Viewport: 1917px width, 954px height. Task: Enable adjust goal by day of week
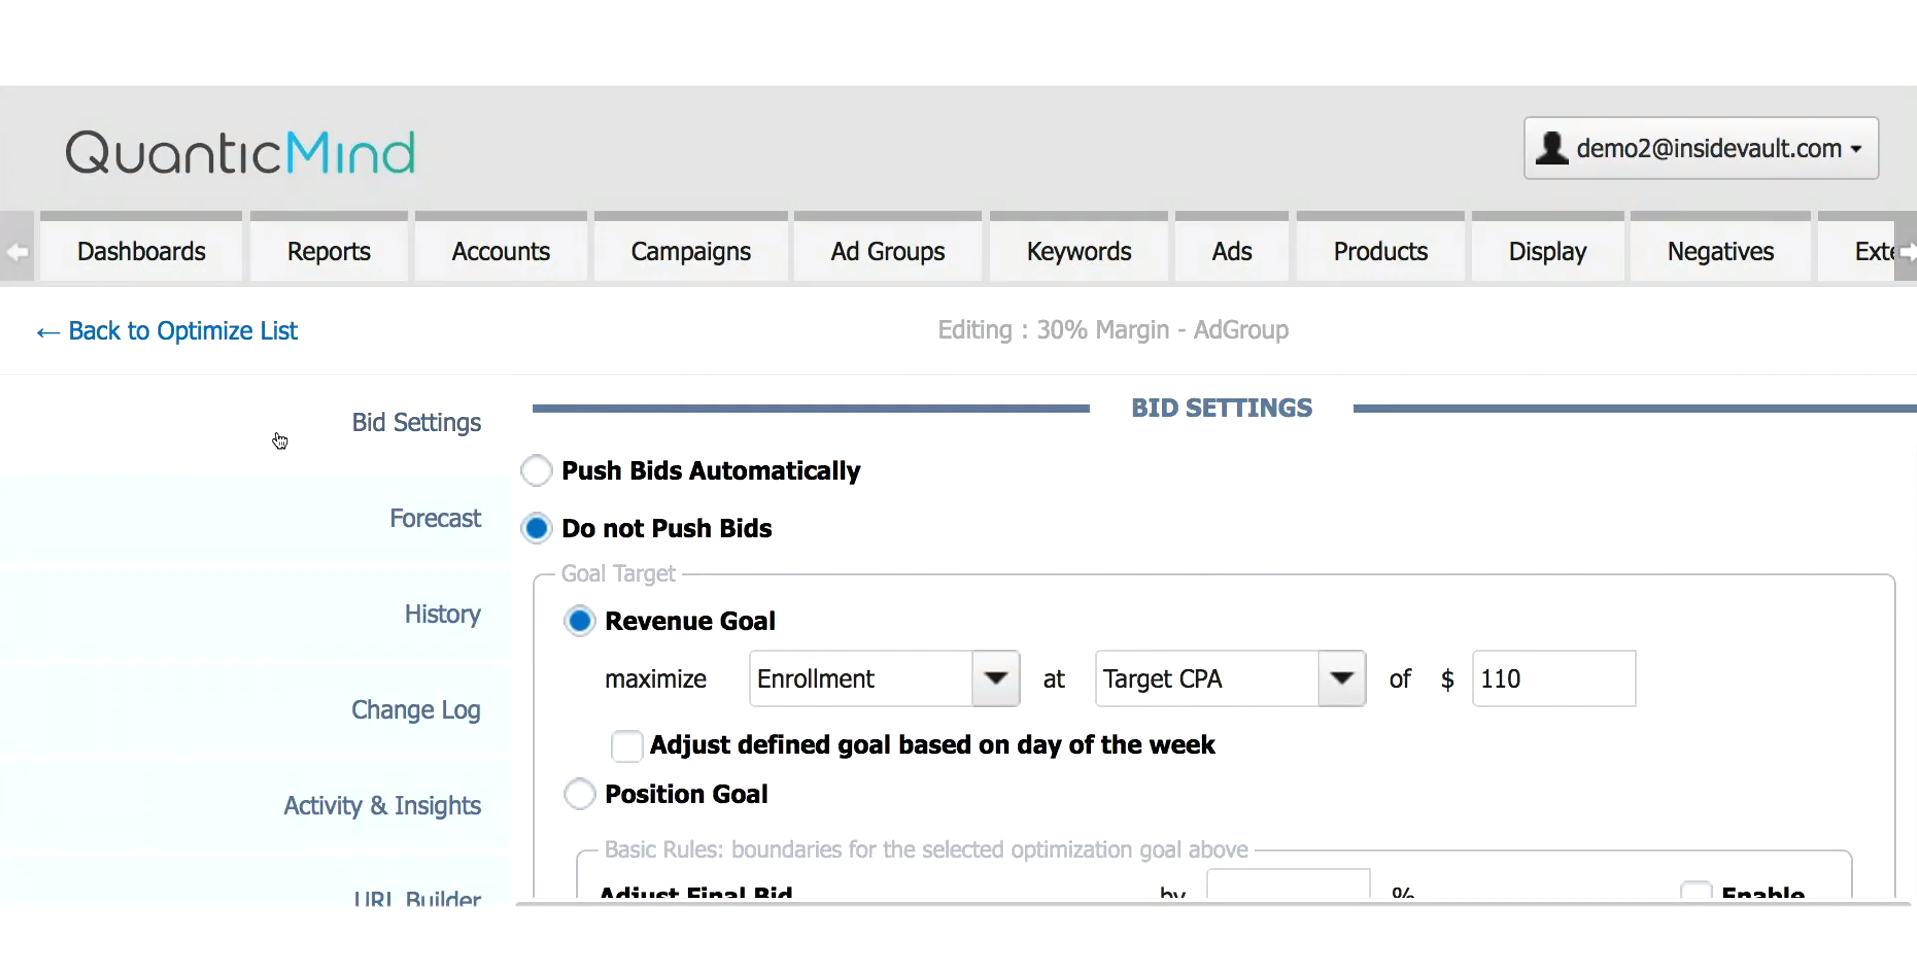click(x=627, y=746)
